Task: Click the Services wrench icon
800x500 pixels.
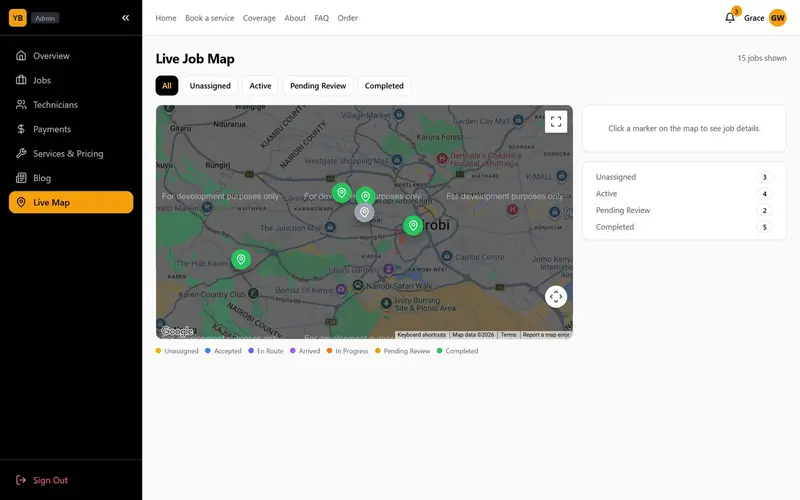Action: [x=21, y=153]
